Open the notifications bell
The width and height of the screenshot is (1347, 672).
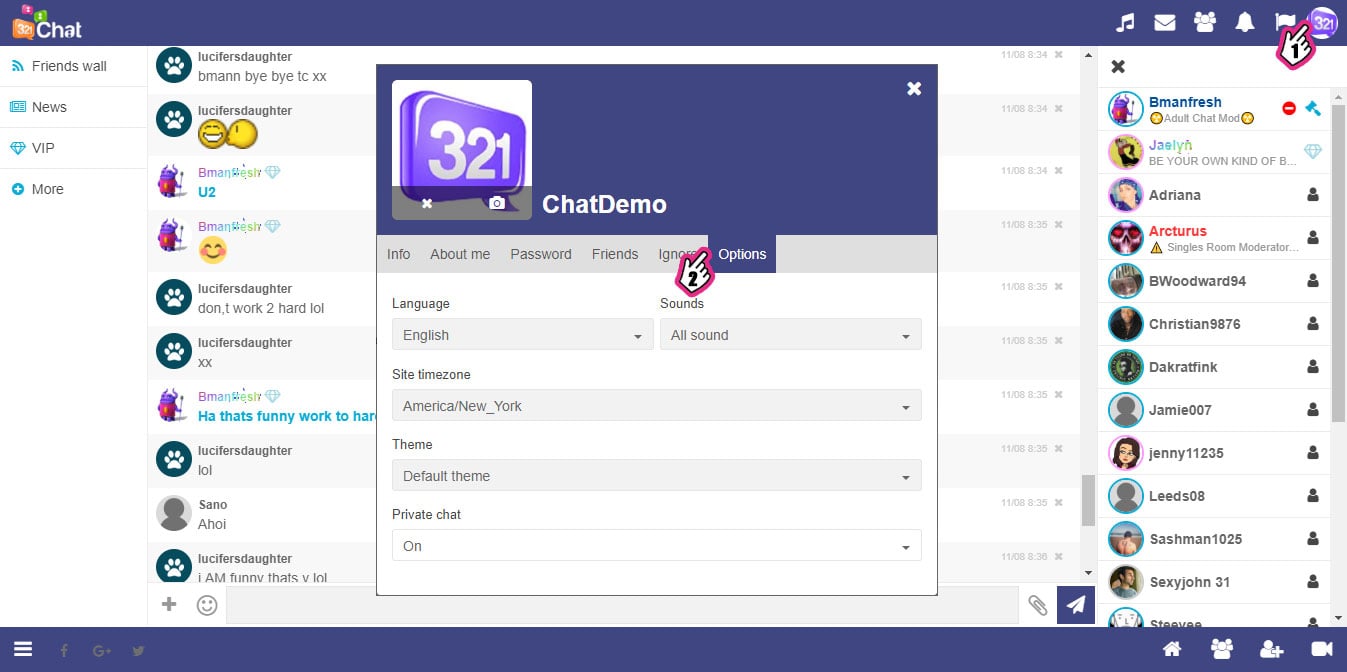point(1245,21)
